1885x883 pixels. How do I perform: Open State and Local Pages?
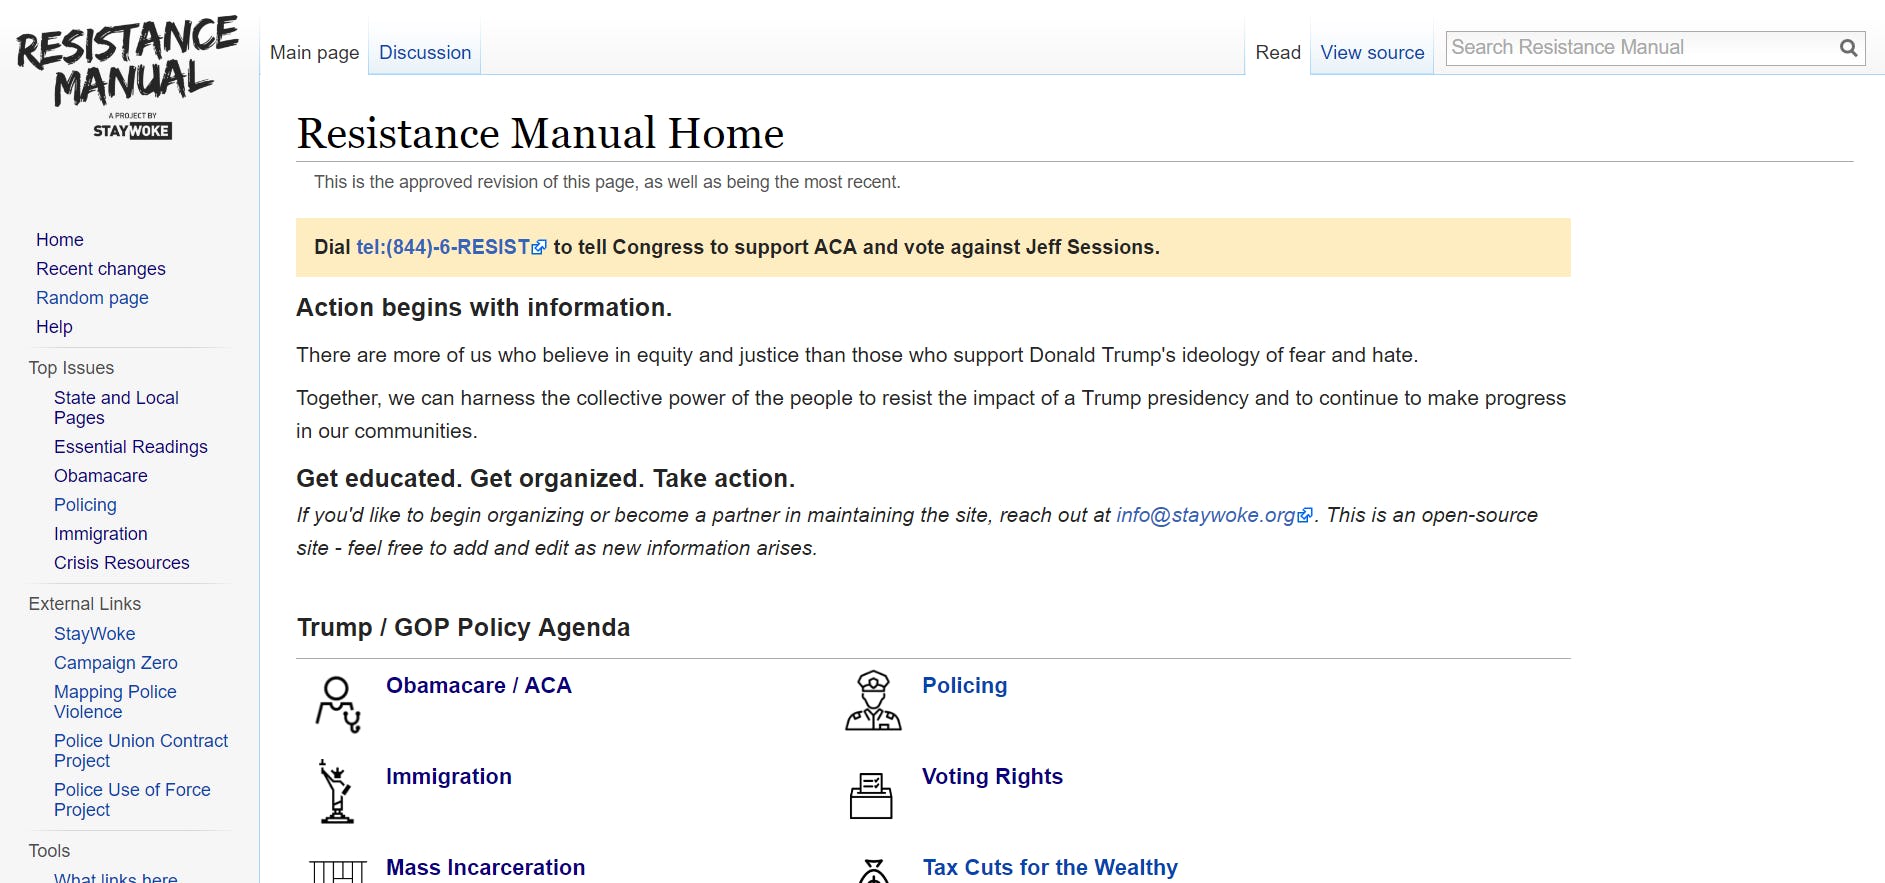116,408
